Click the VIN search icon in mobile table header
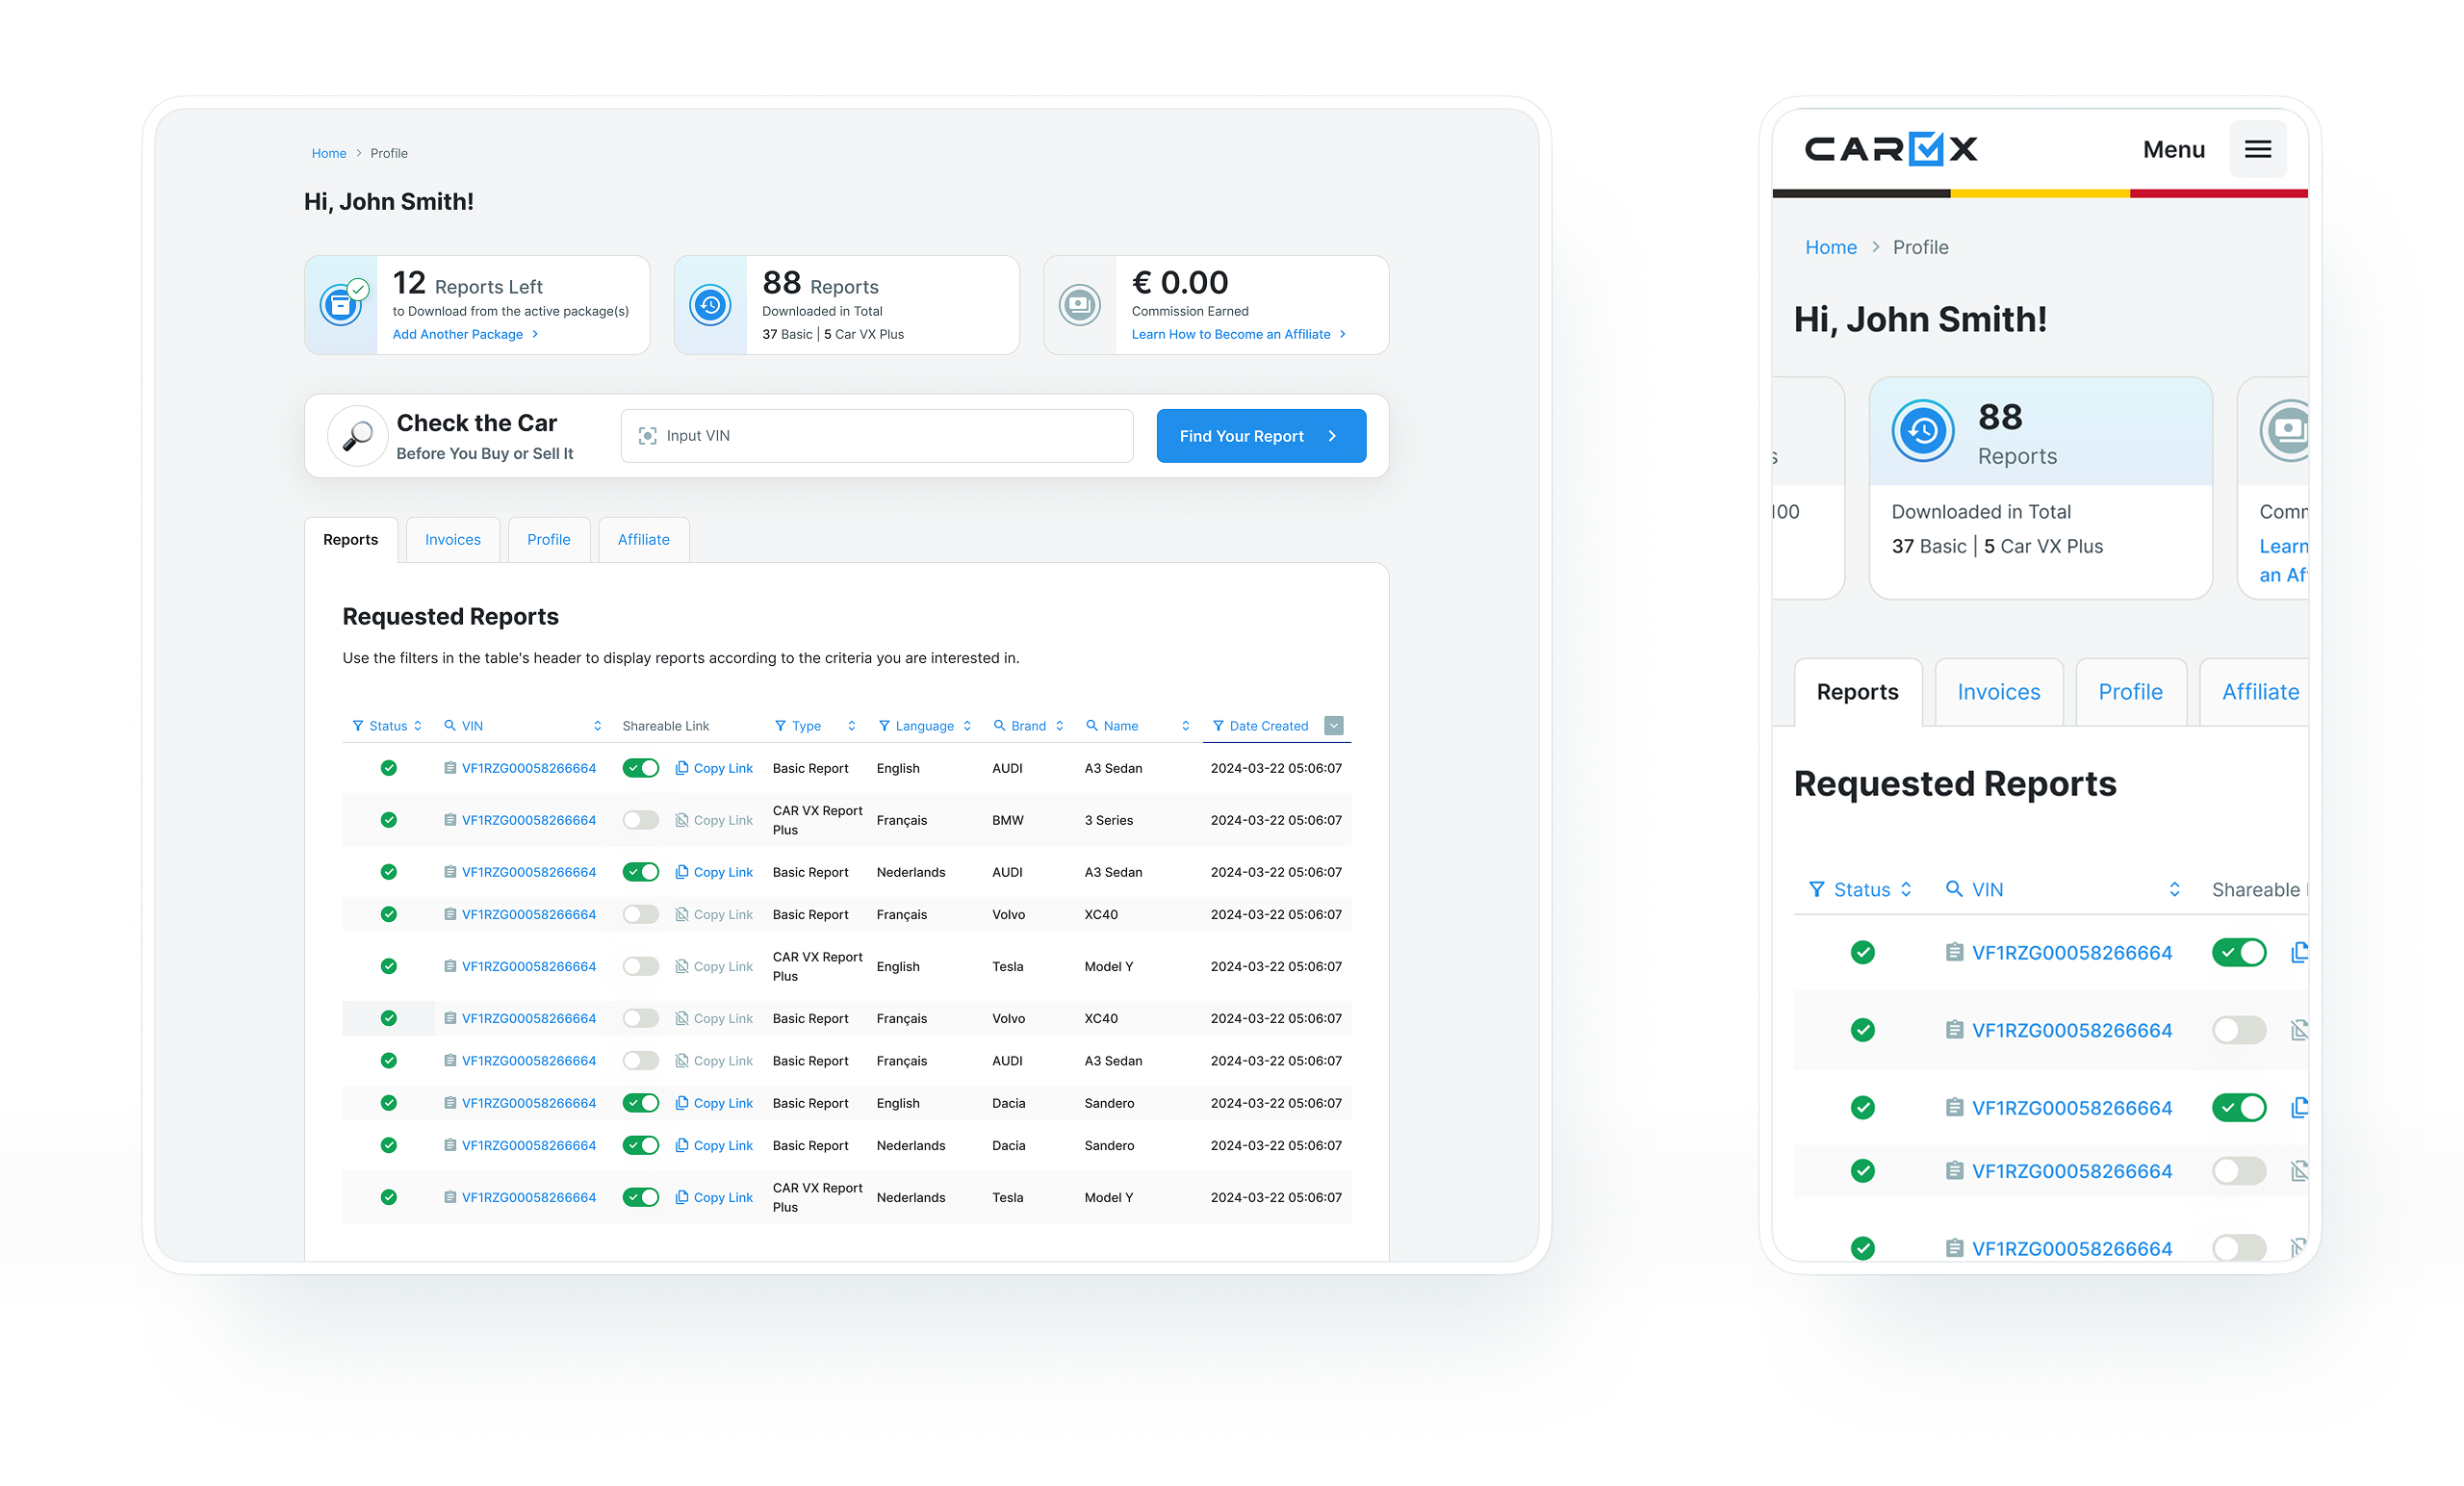The height and width of the screenshot is (1486, 2464). pos(1952,889)
